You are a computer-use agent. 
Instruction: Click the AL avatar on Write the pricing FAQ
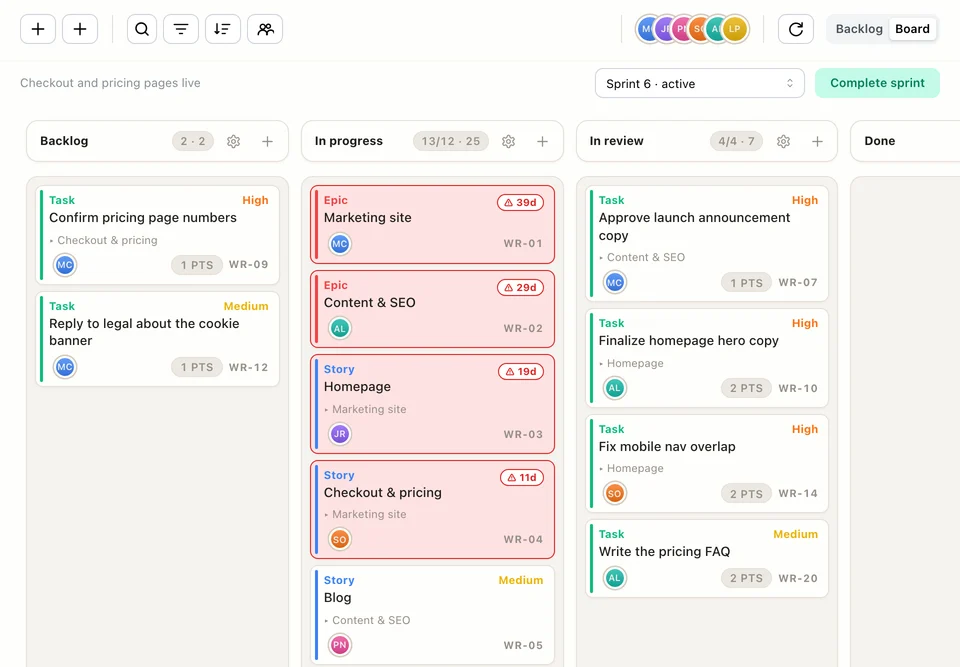click(x=615, y=578)
